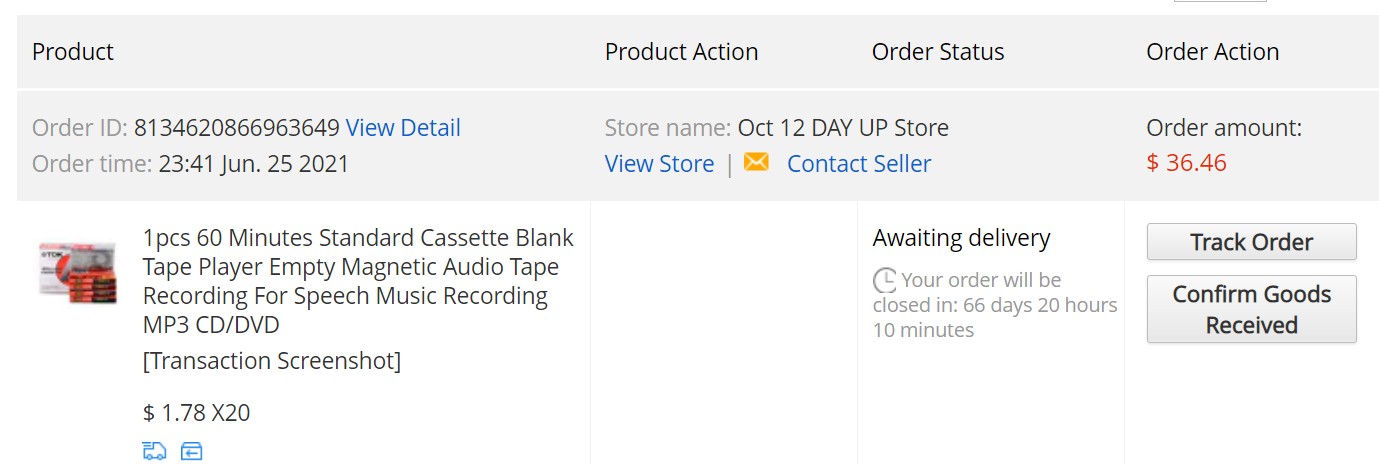Click the return box icon under price
The image size is (1391, 464).
coord(192,452)
